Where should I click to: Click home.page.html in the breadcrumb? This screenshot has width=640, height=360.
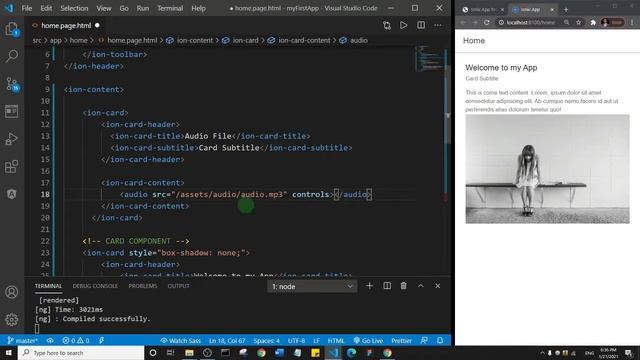click(x=132, y=40)
